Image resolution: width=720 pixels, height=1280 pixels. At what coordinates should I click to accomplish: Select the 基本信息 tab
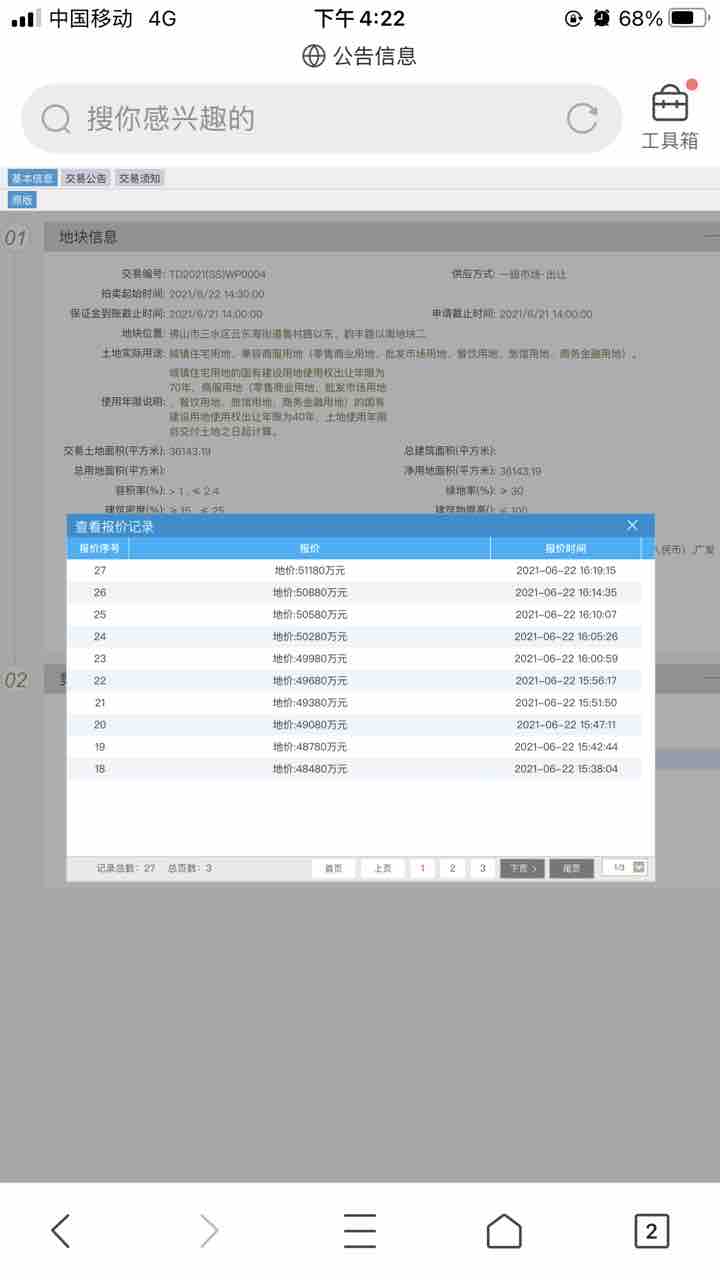click(32, 178)
